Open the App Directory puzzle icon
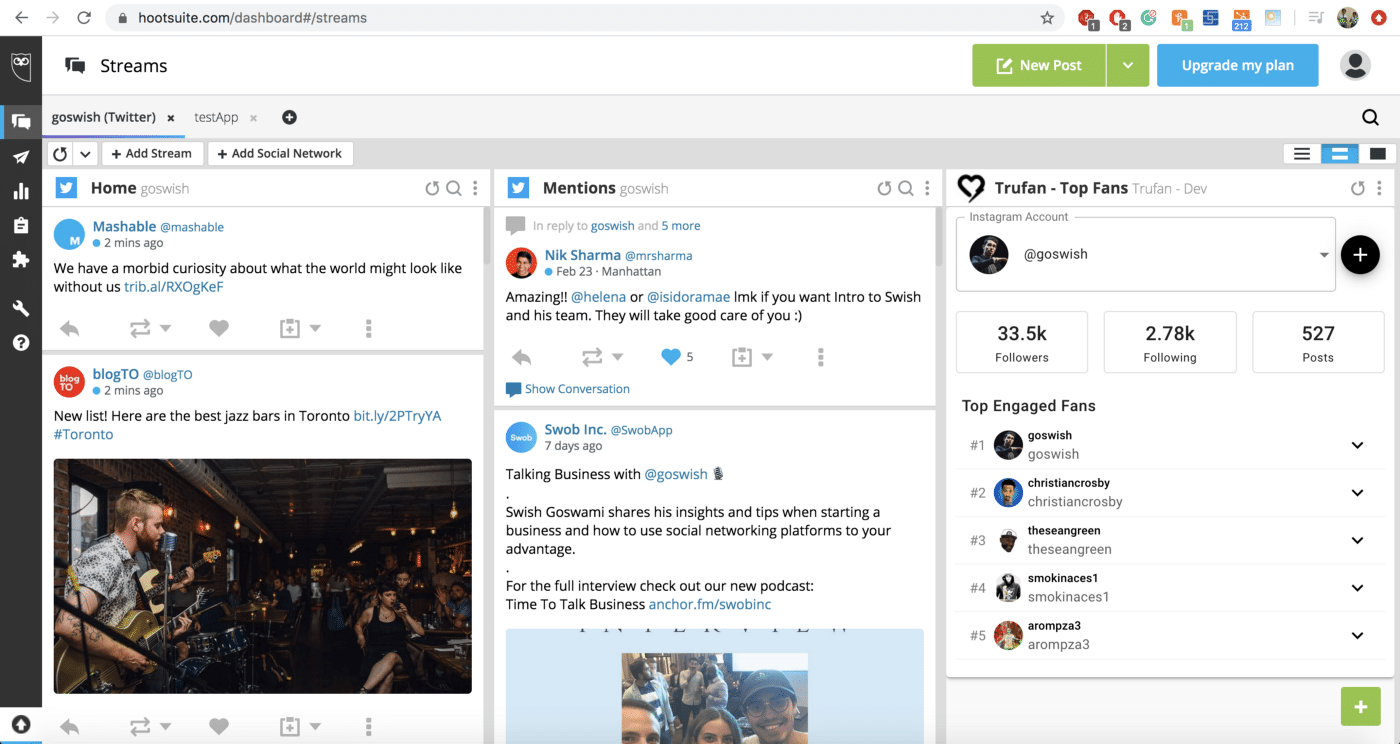The image size is (1400, 744). coord(21,260)
